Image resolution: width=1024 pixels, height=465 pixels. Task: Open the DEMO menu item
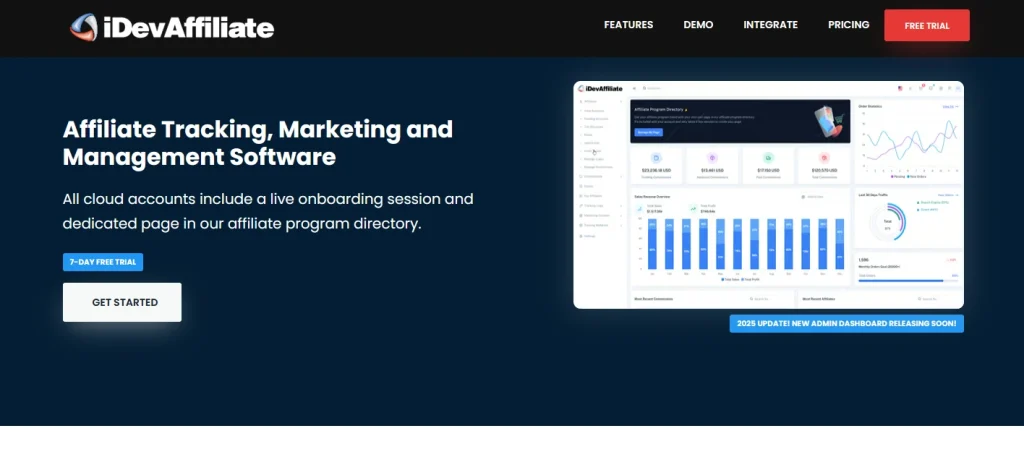pos(698,25)
